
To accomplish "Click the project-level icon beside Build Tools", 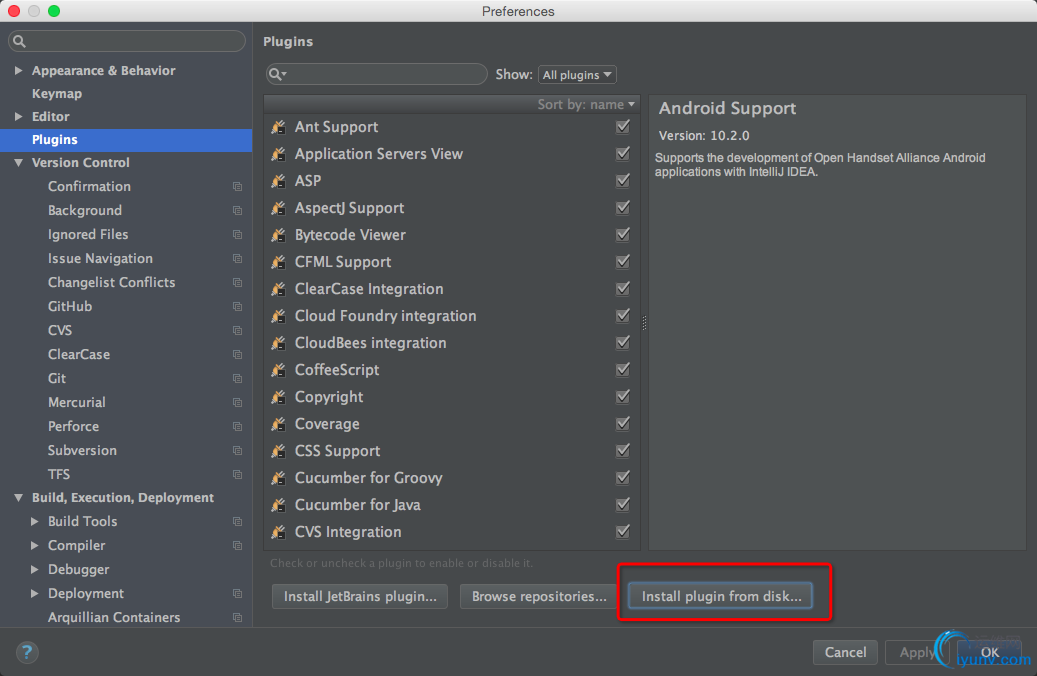I will pyautogui.click(x=237, y=521).
